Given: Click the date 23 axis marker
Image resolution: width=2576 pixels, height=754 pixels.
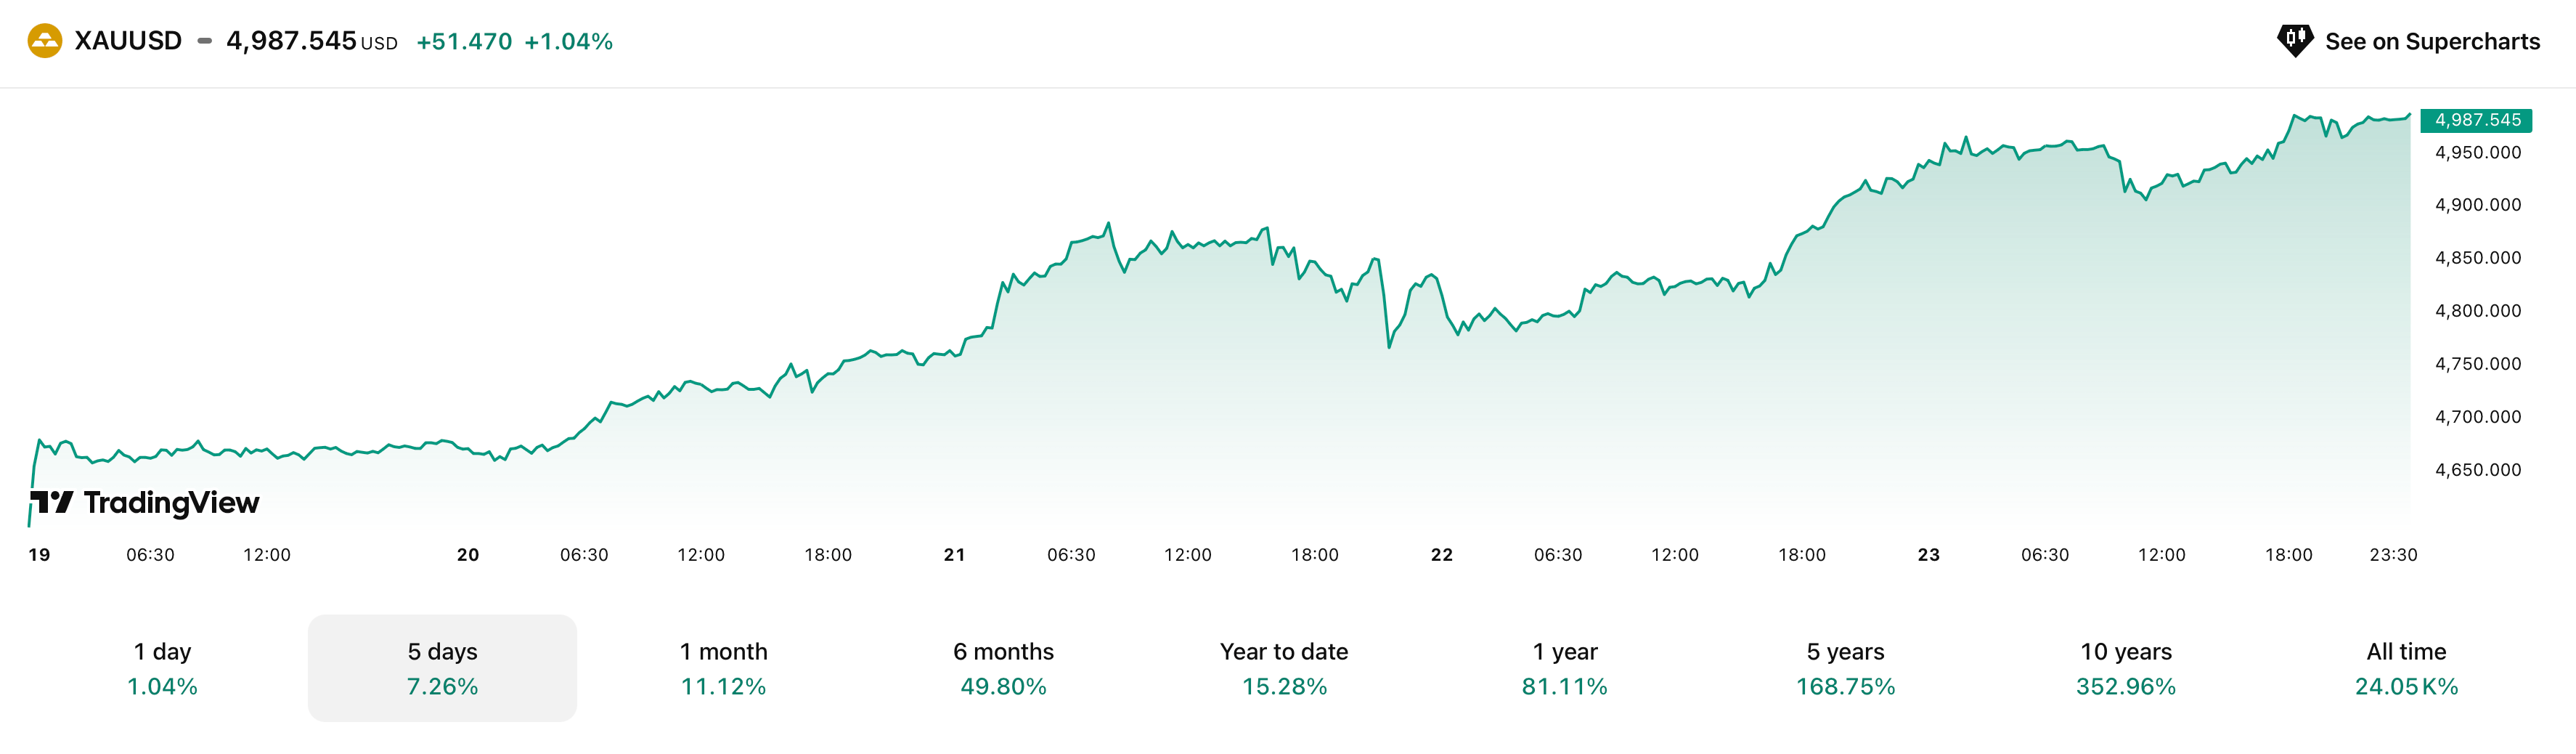Looking at the screenshot, I should click(x=1928, y=555).
